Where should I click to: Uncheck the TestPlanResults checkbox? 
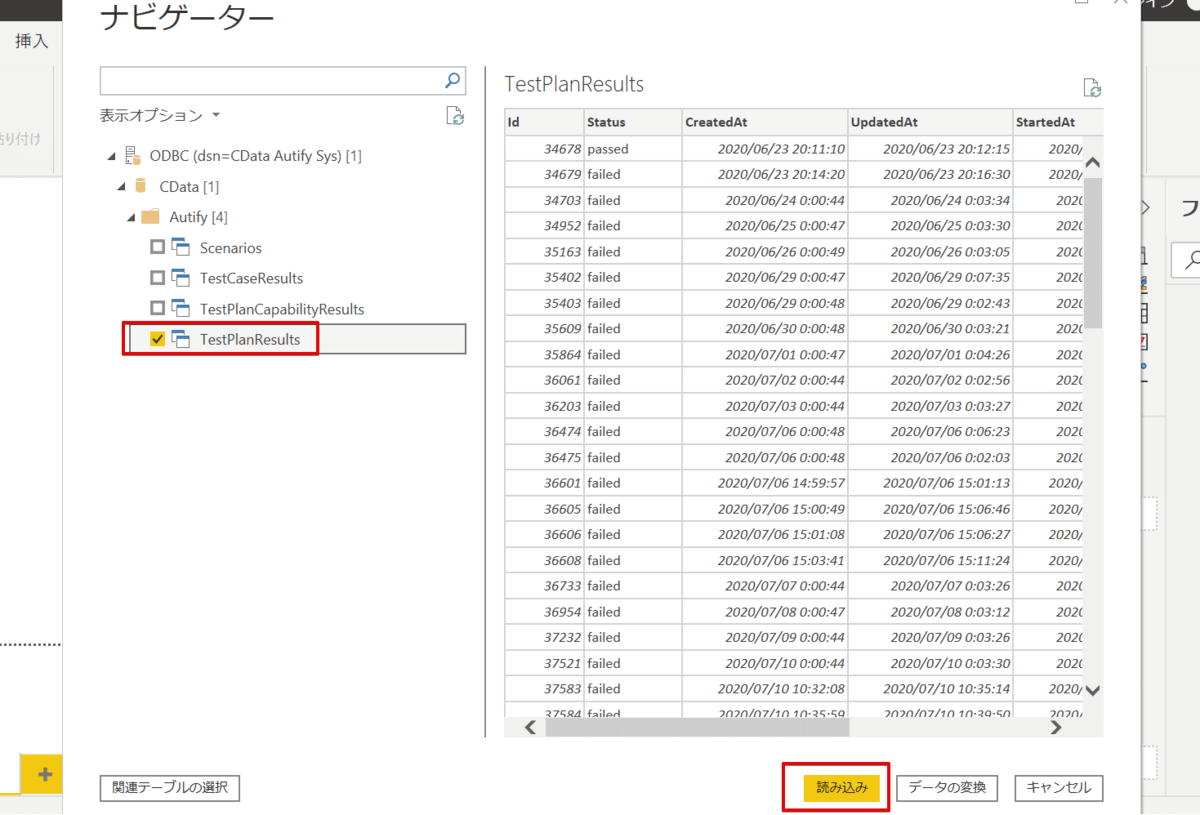pyautogui.click(x=157, y=339)
